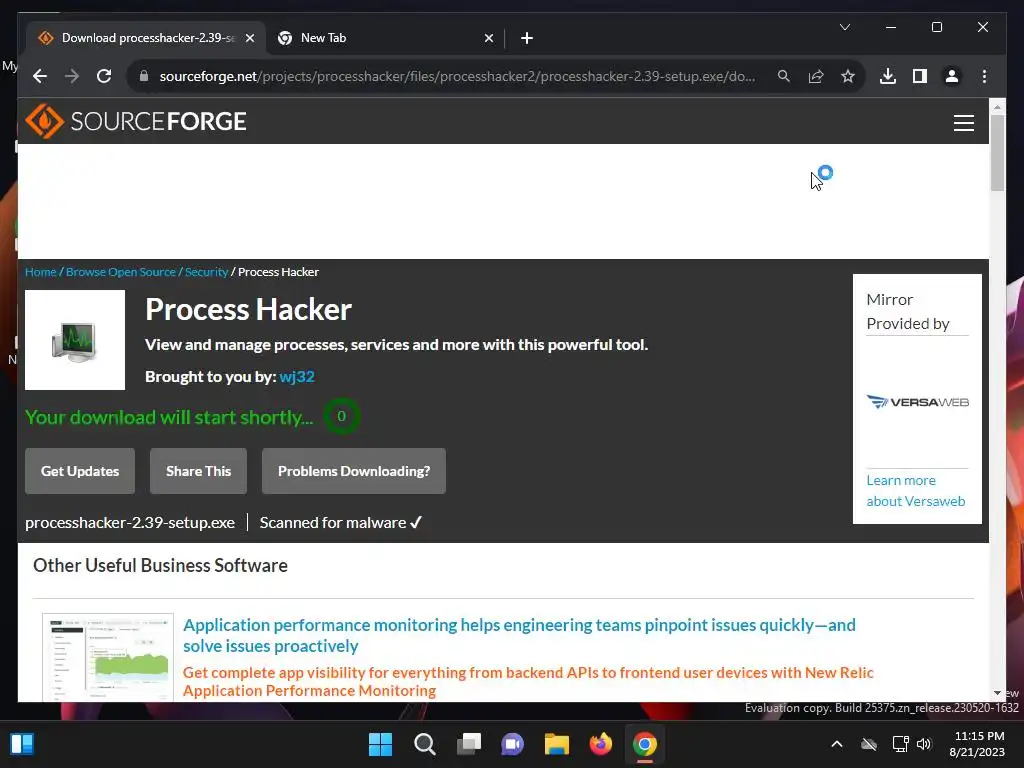This screenshot has height=768, width=1024.
Task: Click the scrollbar up arrow
Action: pos(997,106)
